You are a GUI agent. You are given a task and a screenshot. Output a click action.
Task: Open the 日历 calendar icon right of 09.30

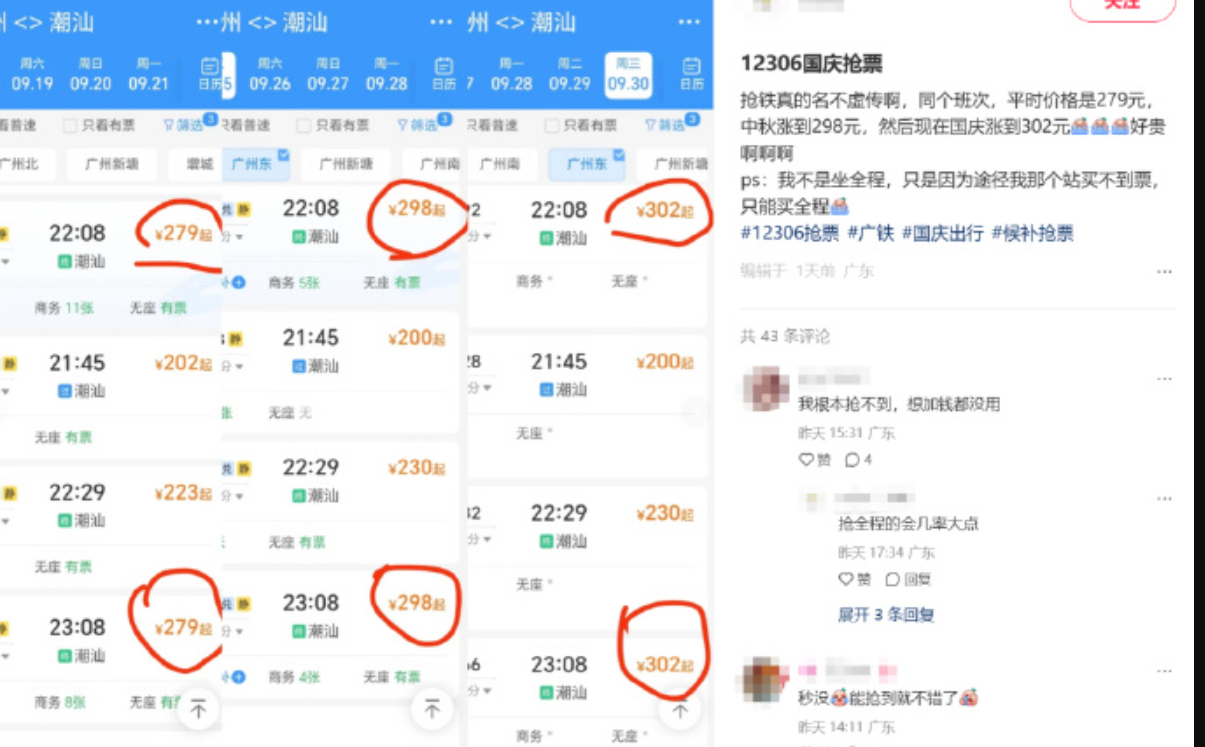691,74
